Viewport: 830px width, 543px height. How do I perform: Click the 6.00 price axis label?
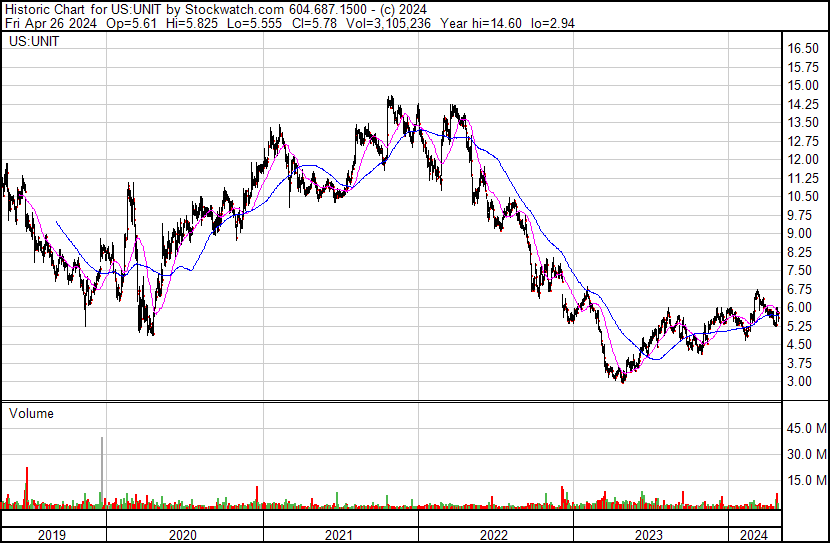[x=799, y=308]
